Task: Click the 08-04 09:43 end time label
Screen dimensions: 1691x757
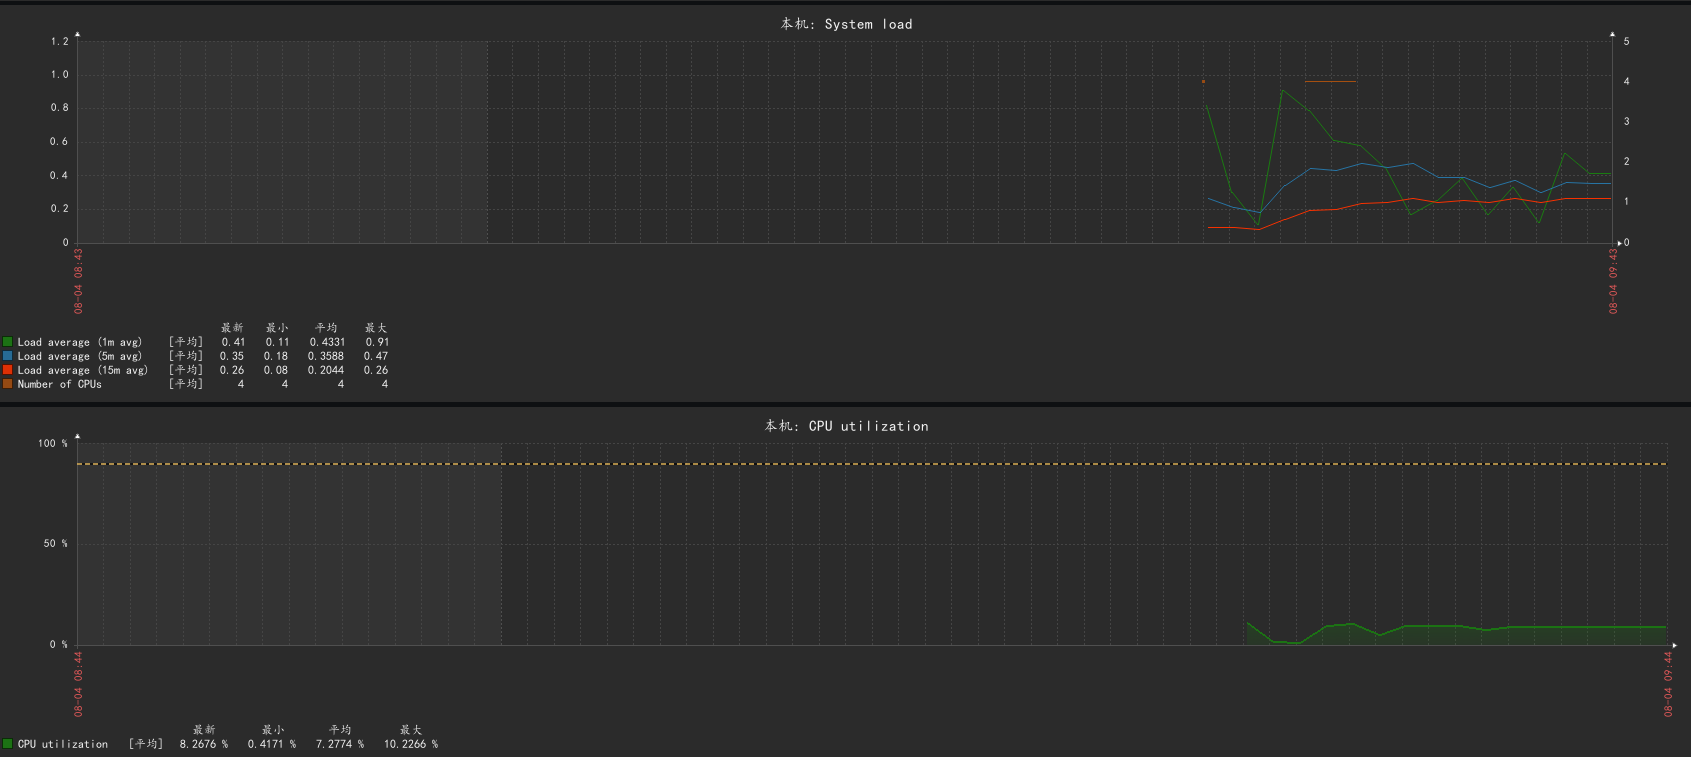Action: click(1613, 281)
